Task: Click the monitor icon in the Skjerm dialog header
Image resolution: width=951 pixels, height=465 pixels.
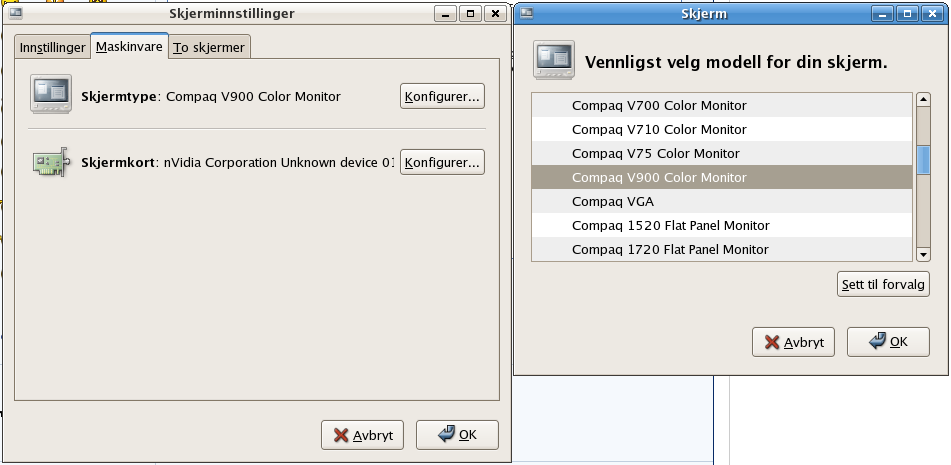Action: point(554,60)
